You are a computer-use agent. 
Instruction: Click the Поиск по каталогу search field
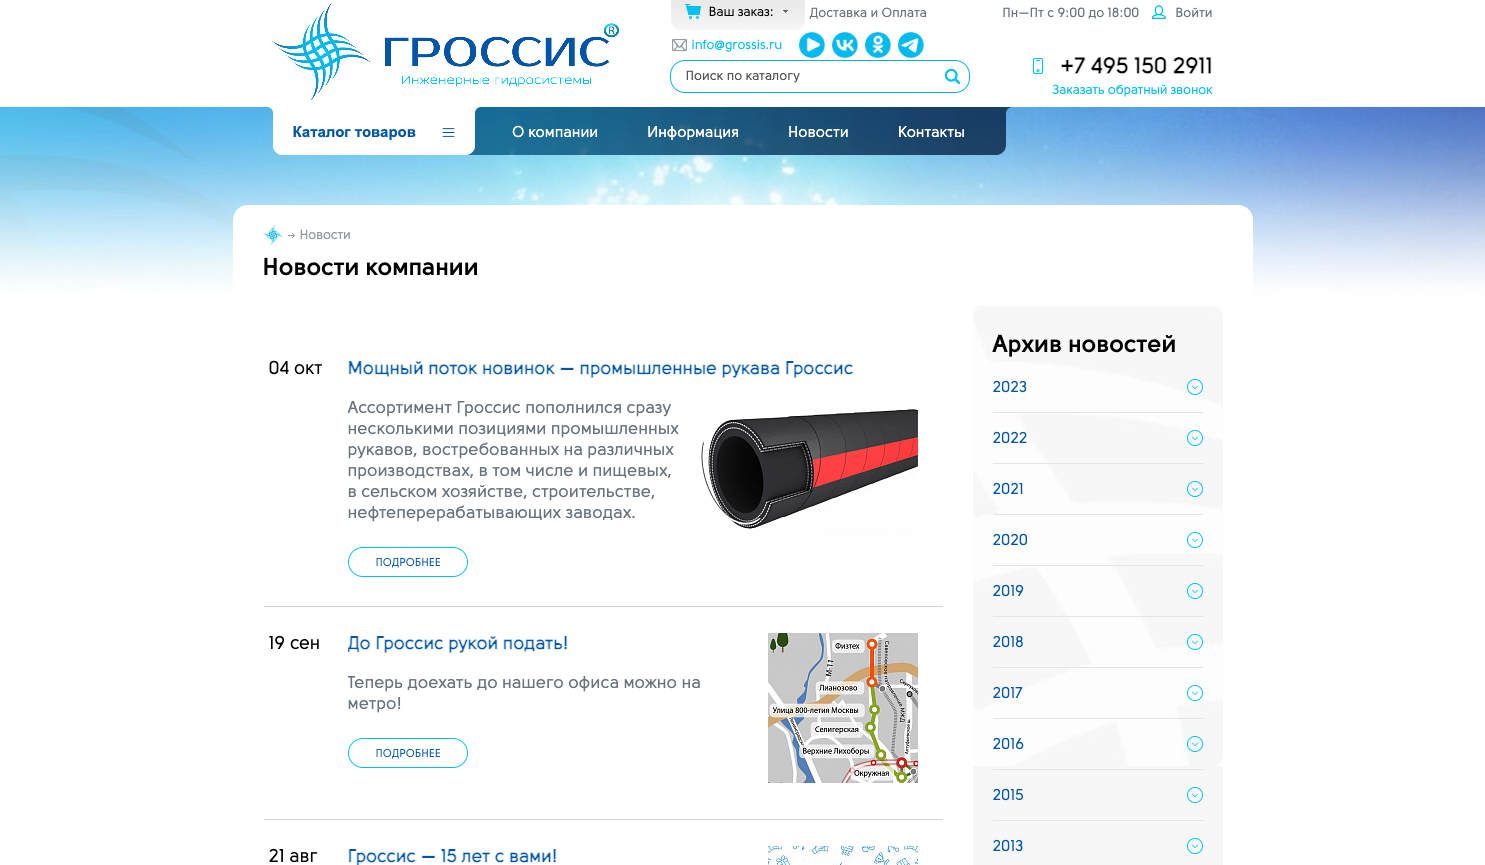point(805,76)
